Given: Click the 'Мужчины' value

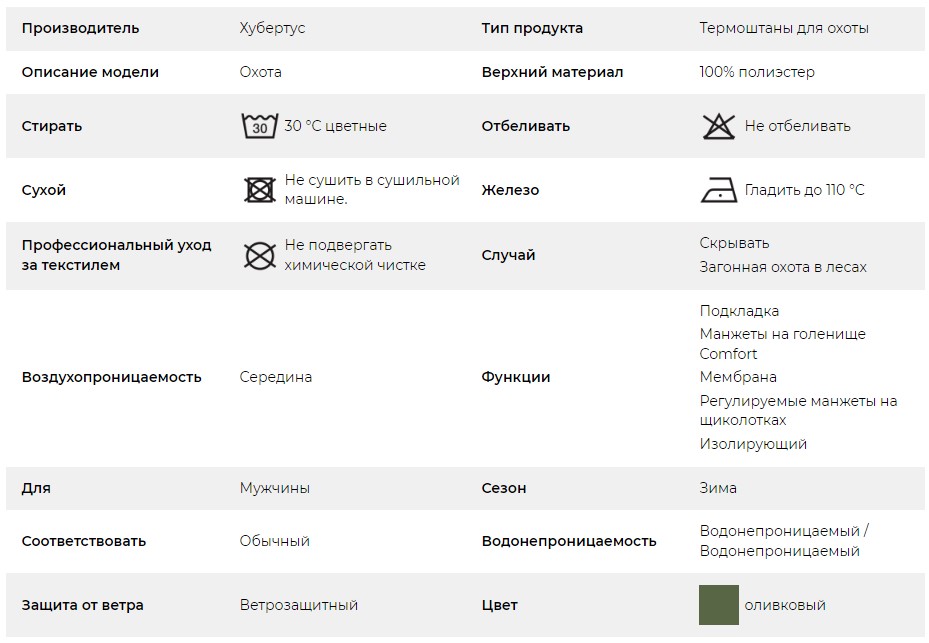Looking at the screenshot, I should (x=274, y=488).
